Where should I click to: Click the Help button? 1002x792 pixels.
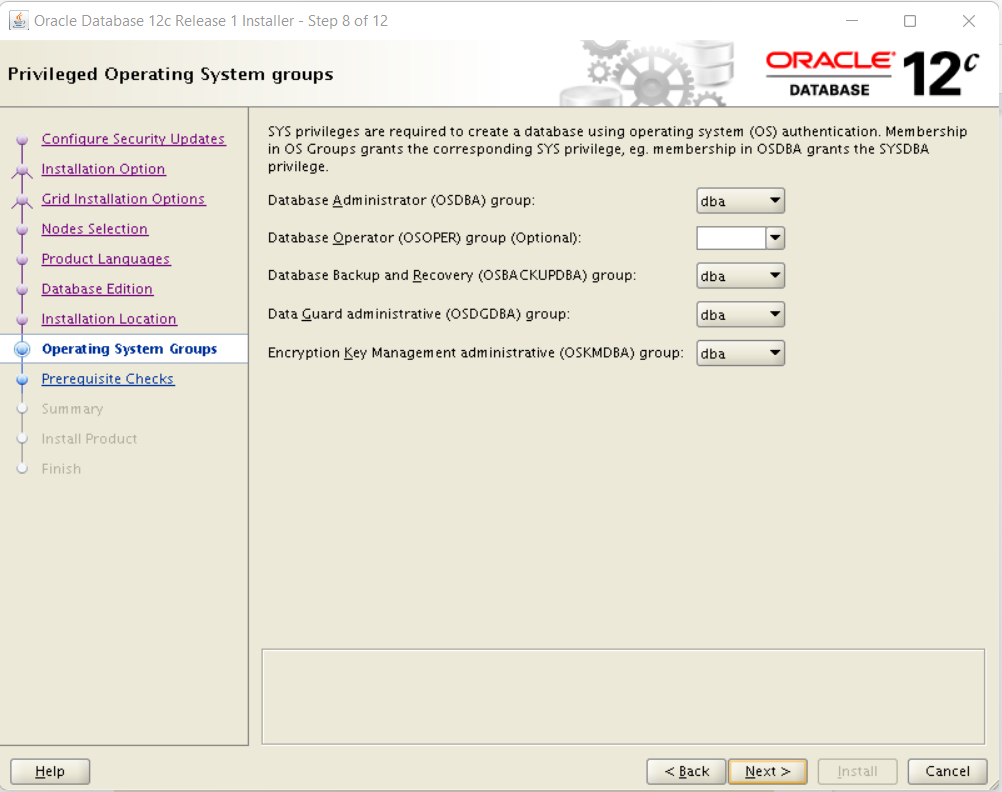tap(50, 772)
